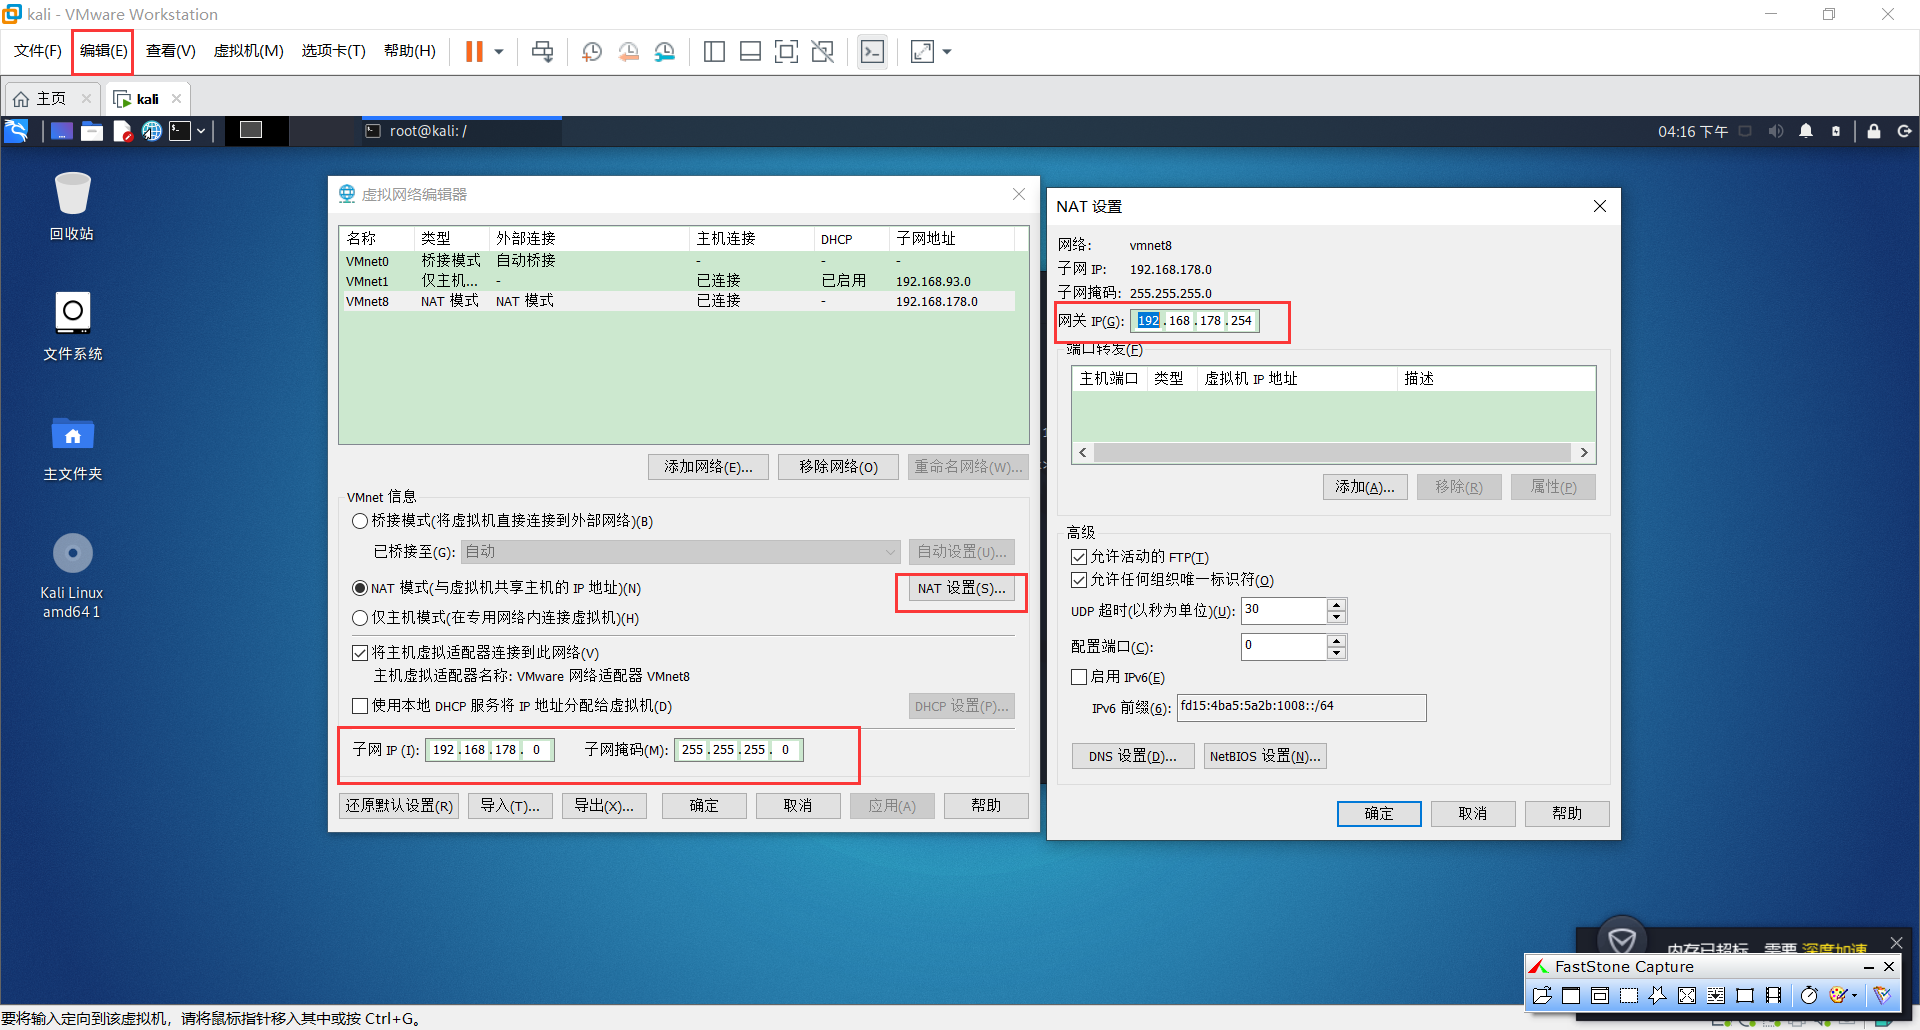Select the VMnet1 row in network list
The image size is (1920, 1030).
click(677, 281)
